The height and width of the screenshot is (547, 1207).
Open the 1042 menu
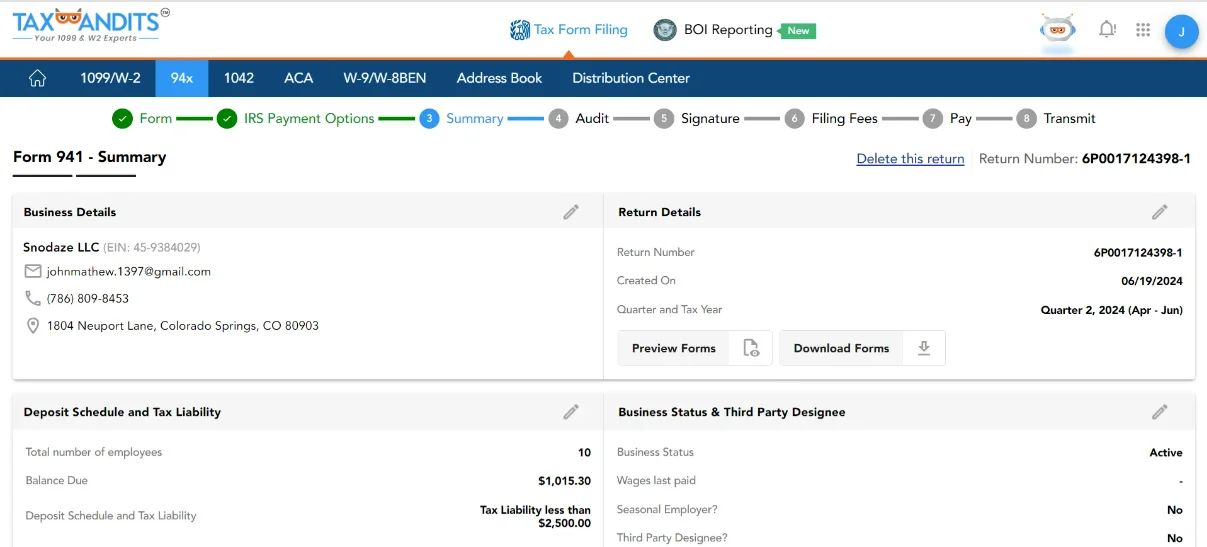[x=239, y=78]
